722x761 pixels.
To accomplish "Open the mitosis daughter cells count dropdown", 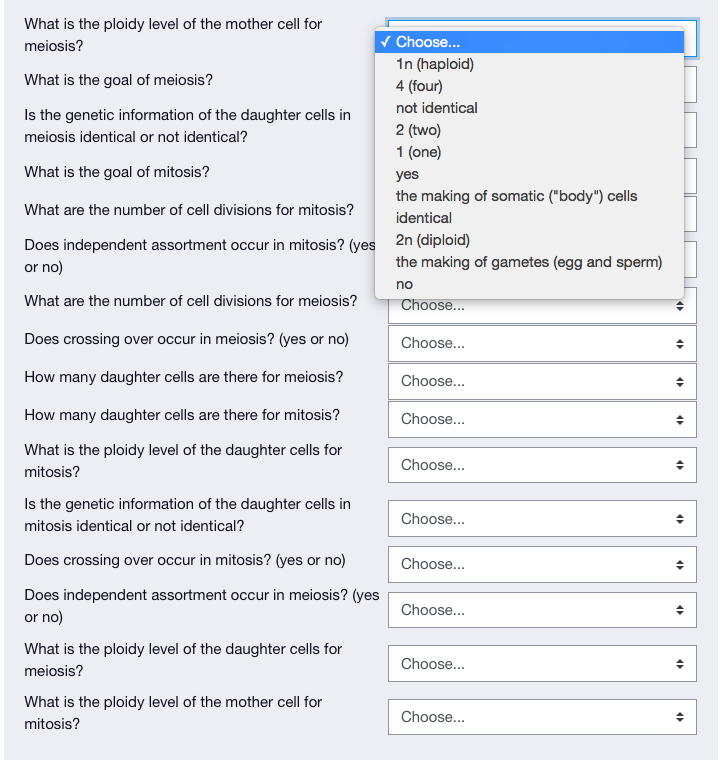I will 542,419.
